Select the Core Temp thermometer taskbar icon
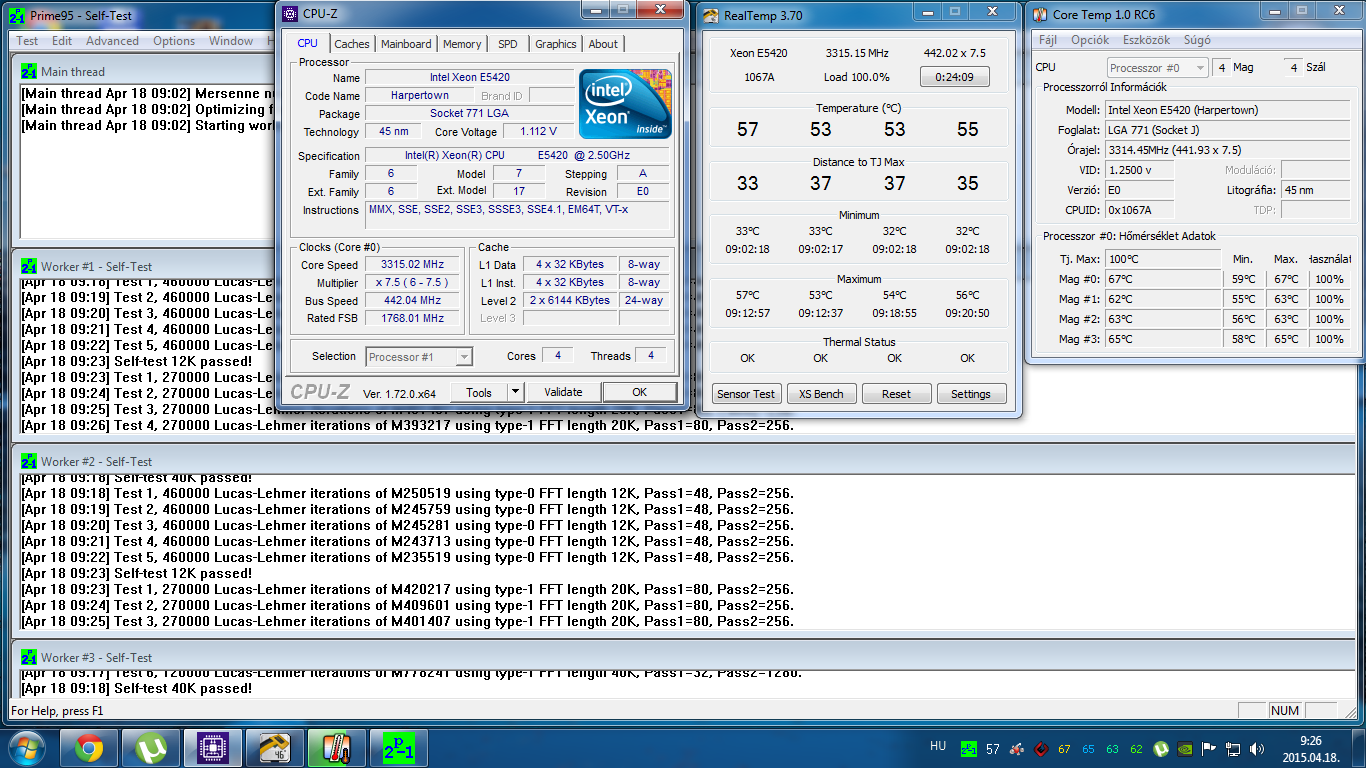The width and height of the screenshot is (1366, 768). click(x=336, y=748)
